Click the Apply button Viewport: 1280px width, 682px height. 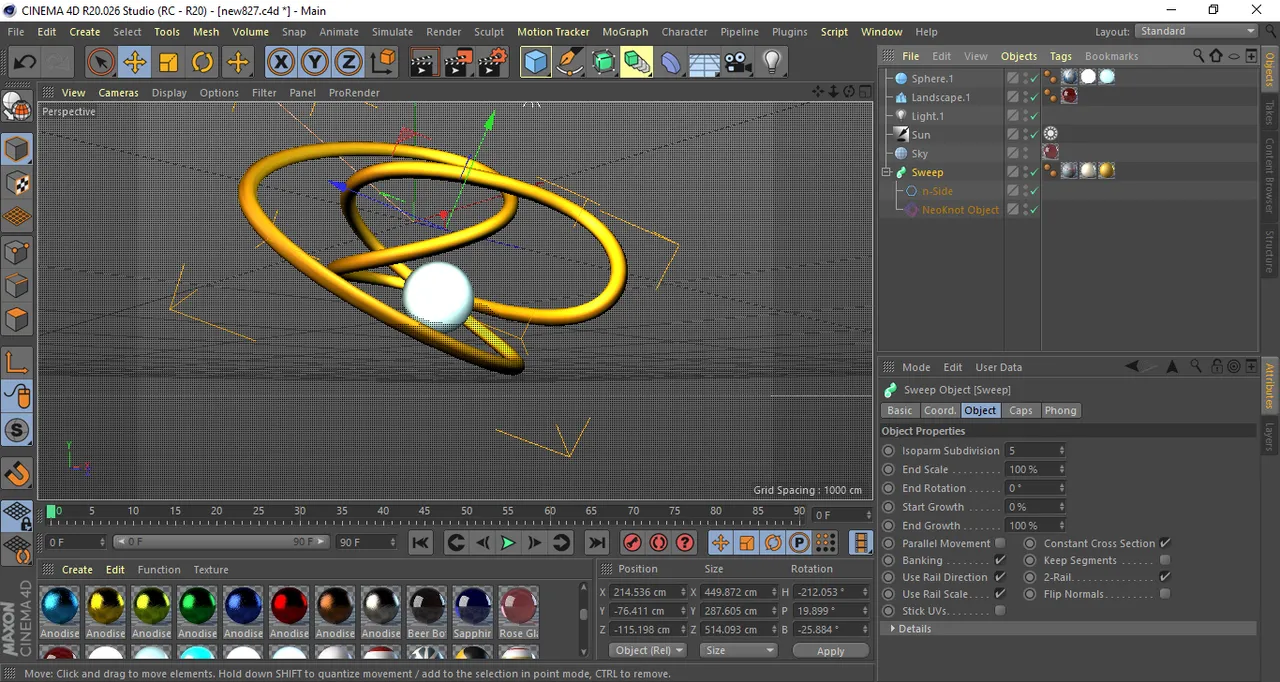(x=830, y=650)
